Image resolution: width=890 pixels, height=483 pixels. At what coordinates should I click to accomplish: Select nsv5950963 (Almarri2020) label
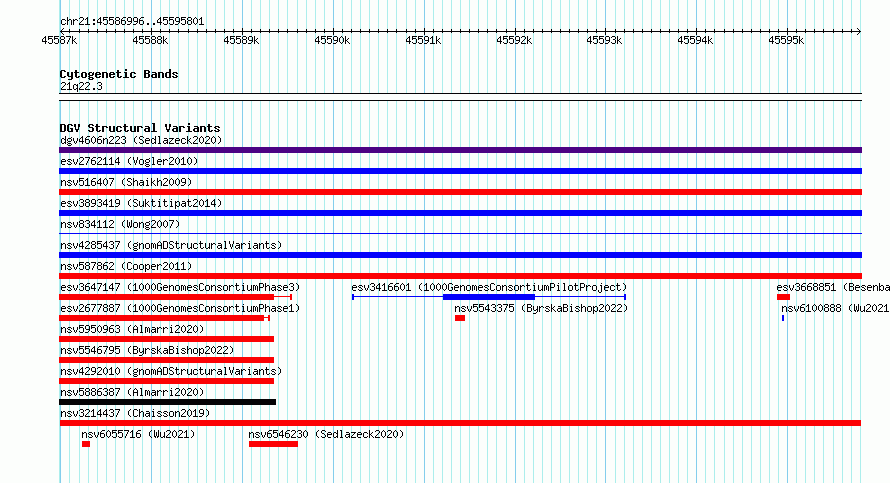[132, 329]
